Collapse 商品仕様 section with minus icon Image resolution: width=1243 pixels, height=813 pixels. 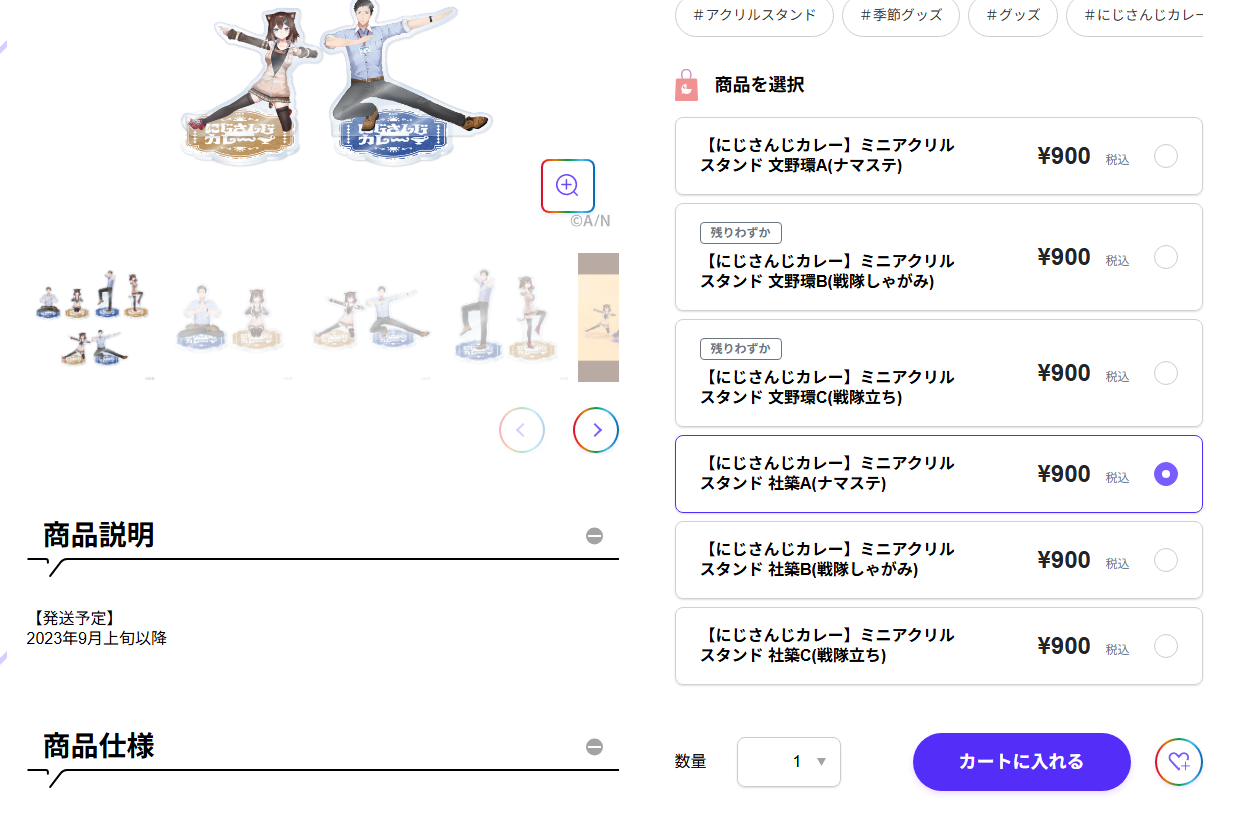tap(595, 747)
